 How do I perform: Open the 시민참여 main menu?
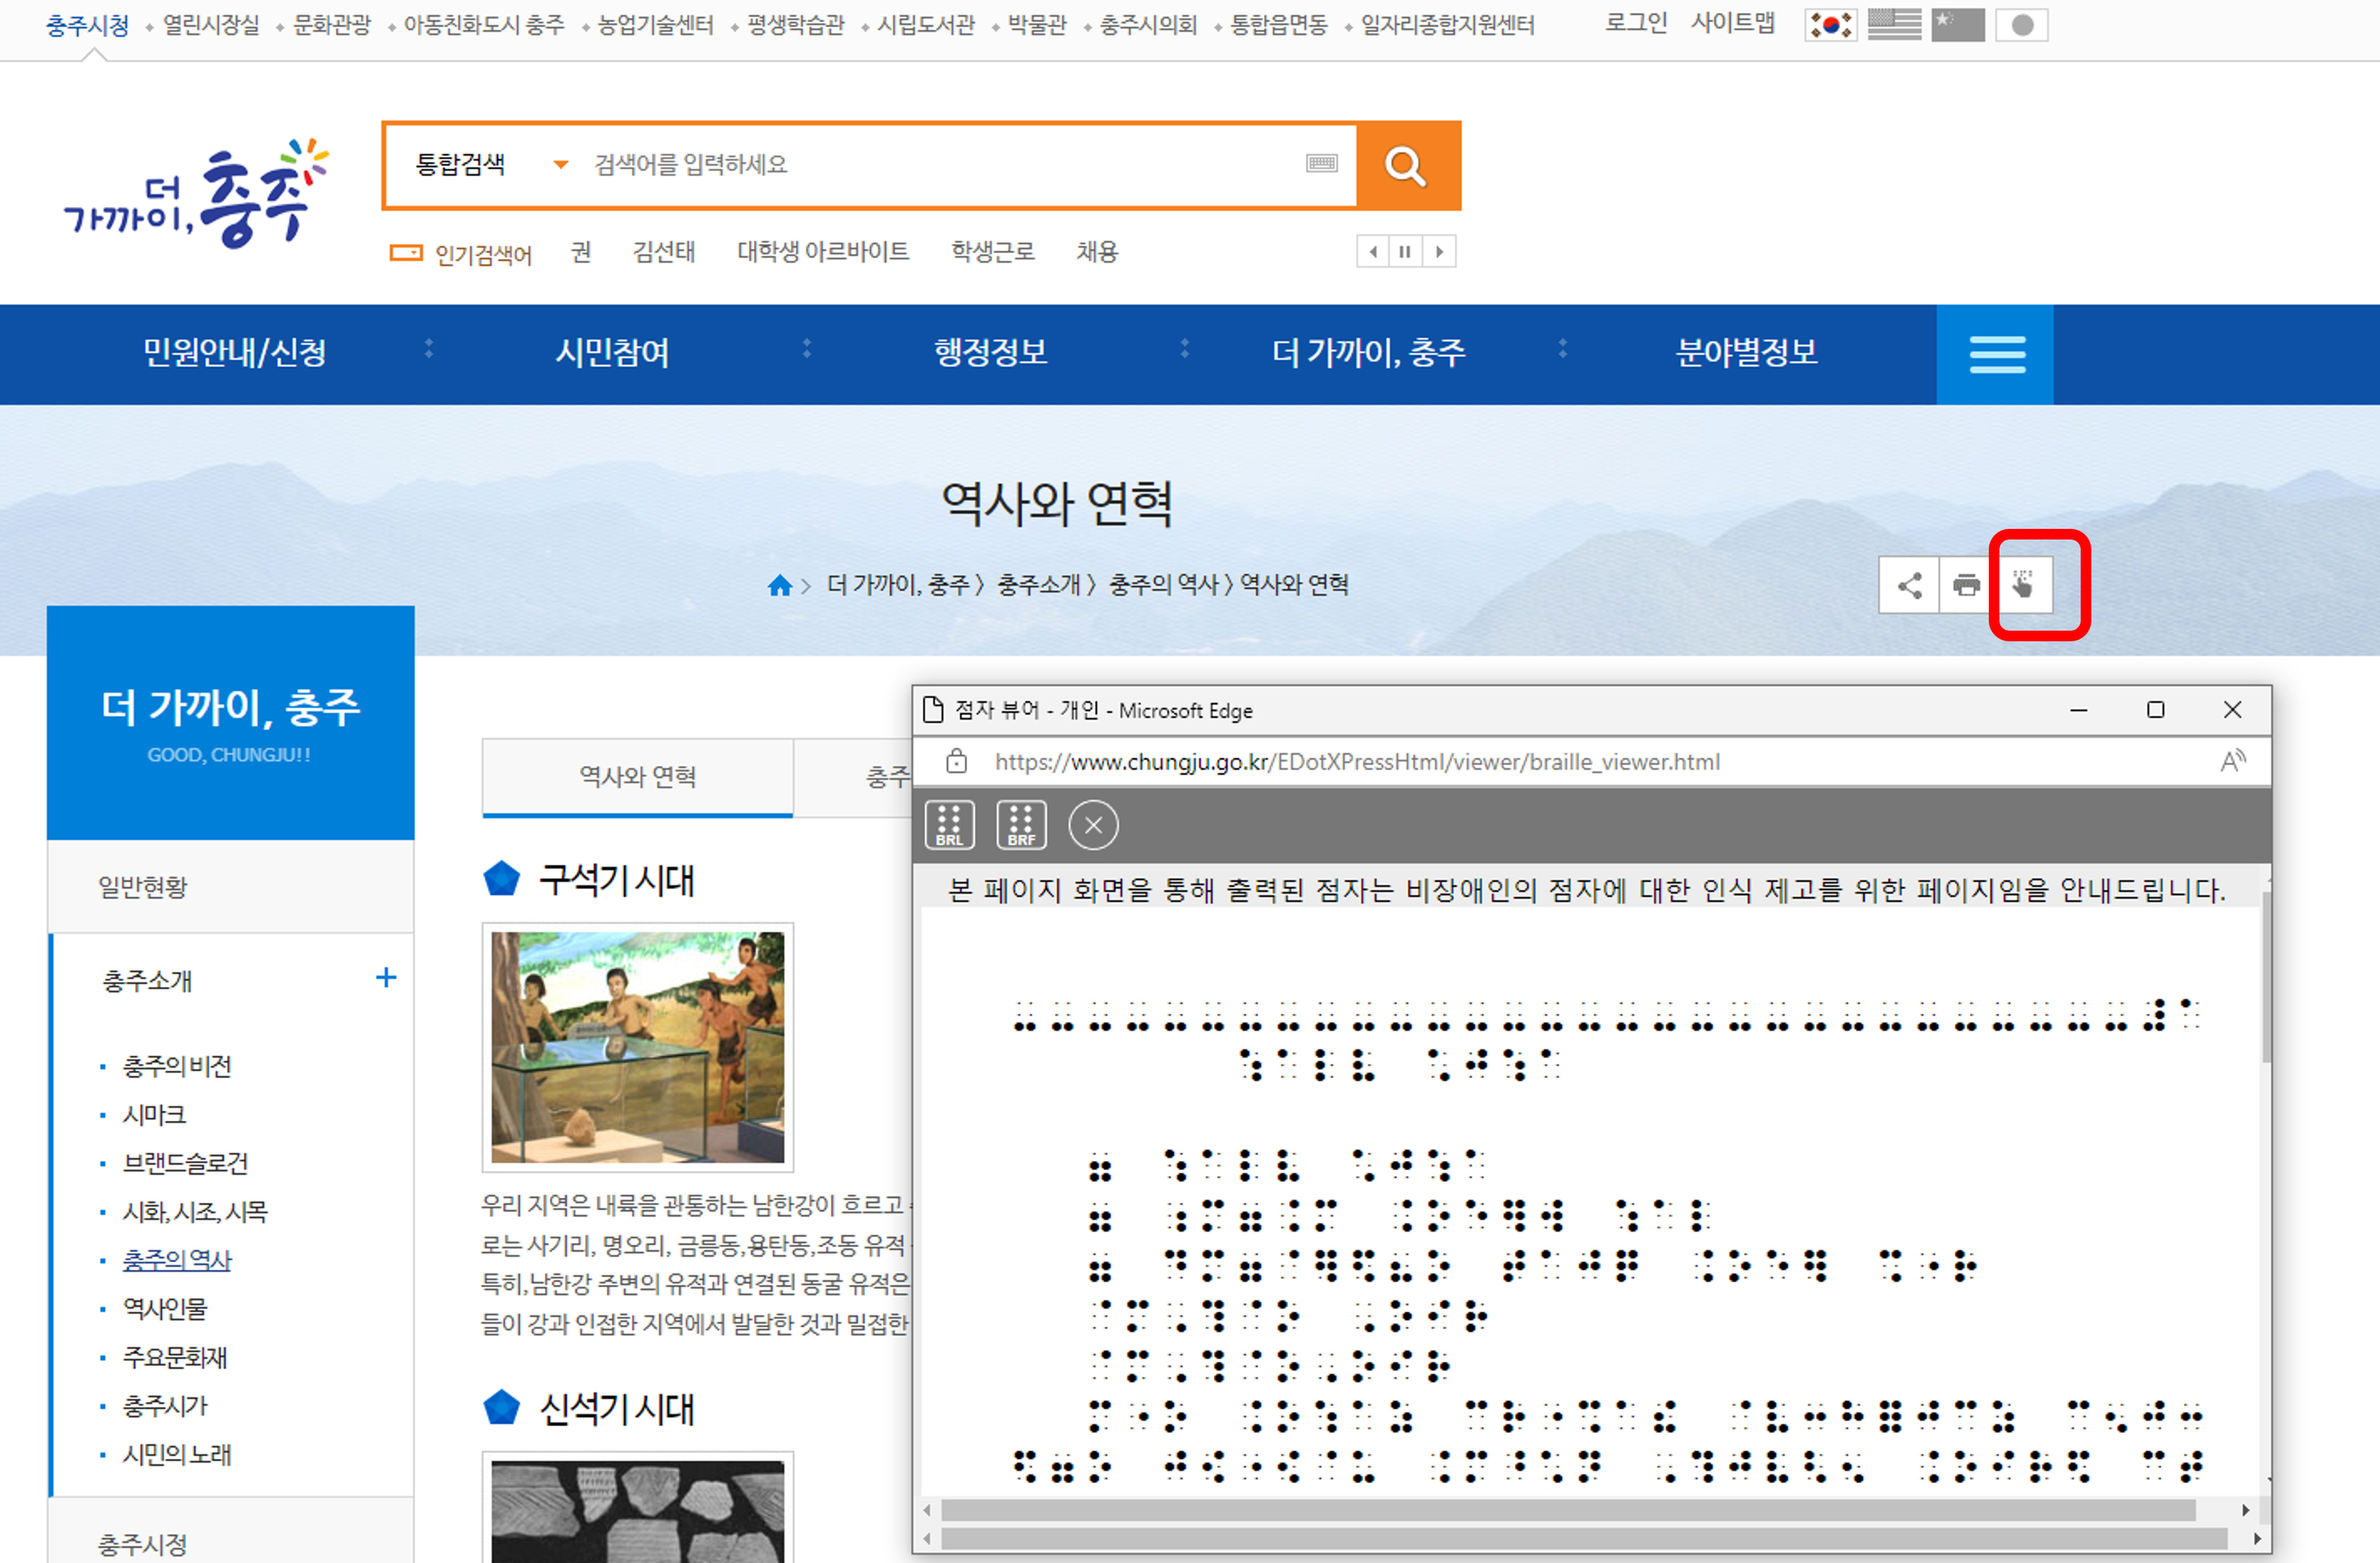(x=612, y=353)
